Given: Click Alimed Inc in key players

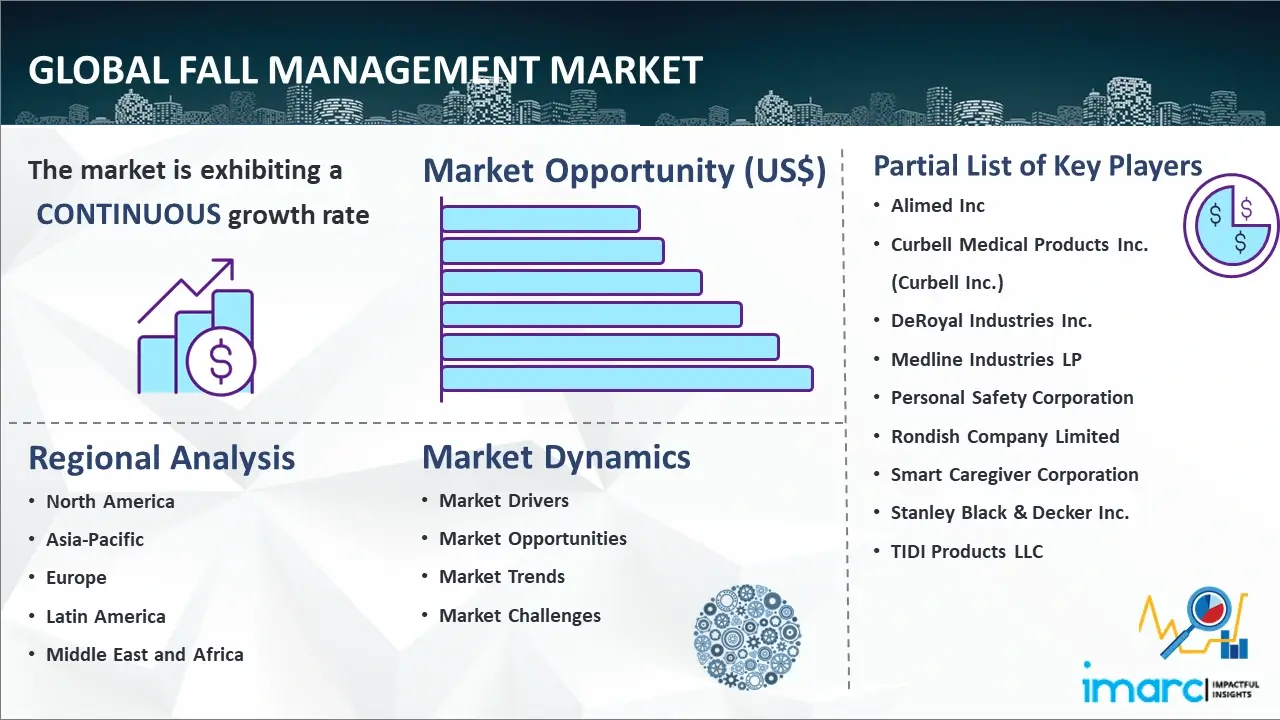Looking at the screenshot, I should (938, 206).
